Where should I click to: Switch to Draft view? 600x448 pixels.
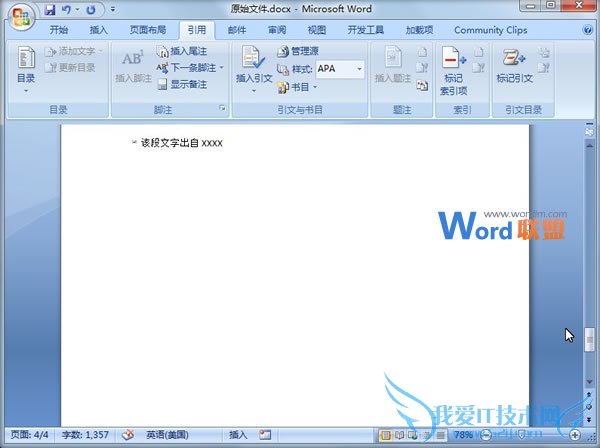(x=440, y=435)
